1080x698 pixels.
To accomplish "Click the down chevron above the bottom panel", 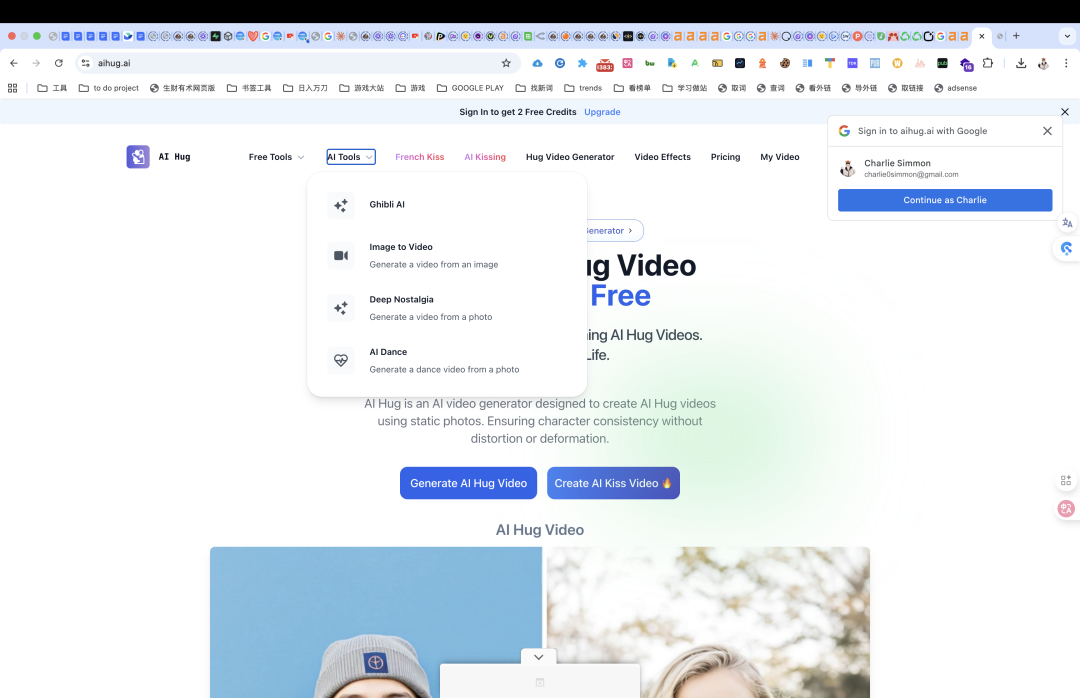I will point(539,657).
